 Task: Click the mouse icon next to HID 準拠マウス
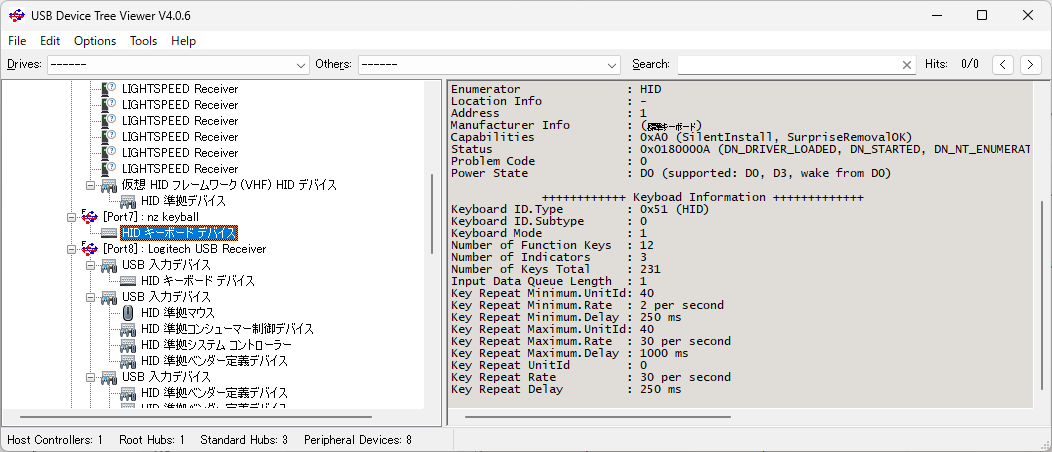point(128,313)
